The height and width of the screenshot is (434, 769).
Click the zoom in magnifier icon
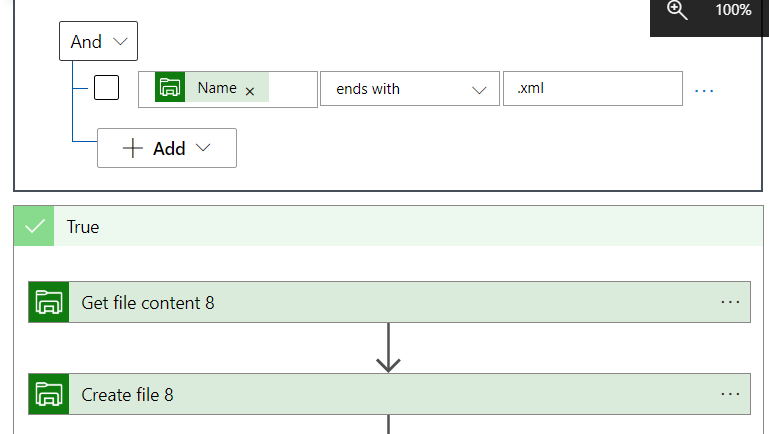coord(677,10)
